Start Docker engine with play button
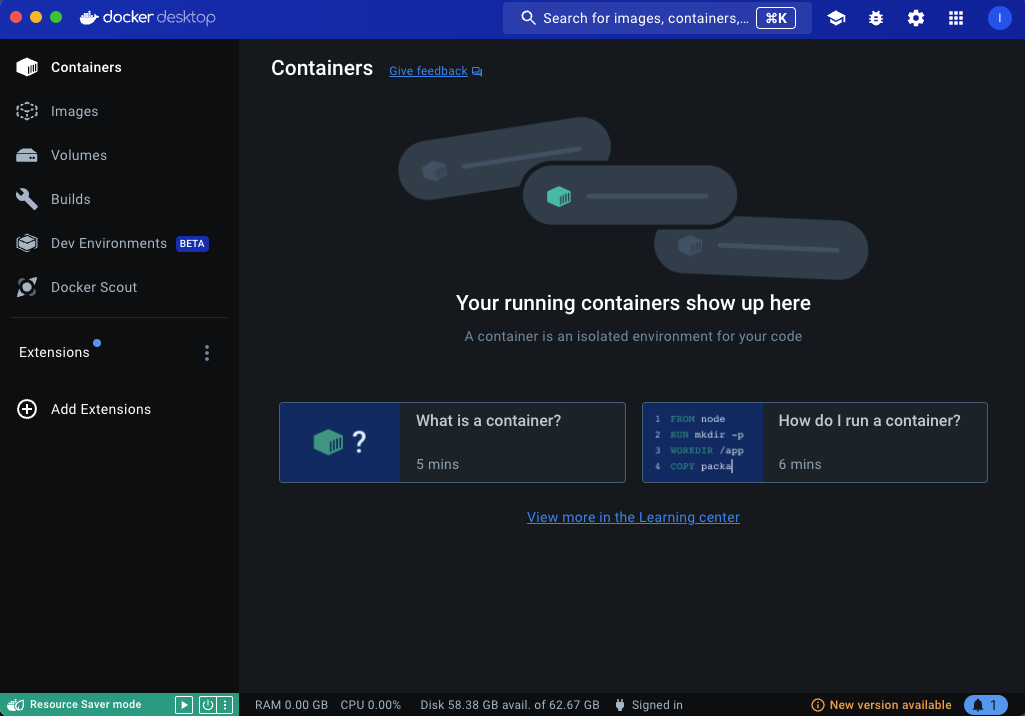The image size is (1025, 716). (184, 705)
